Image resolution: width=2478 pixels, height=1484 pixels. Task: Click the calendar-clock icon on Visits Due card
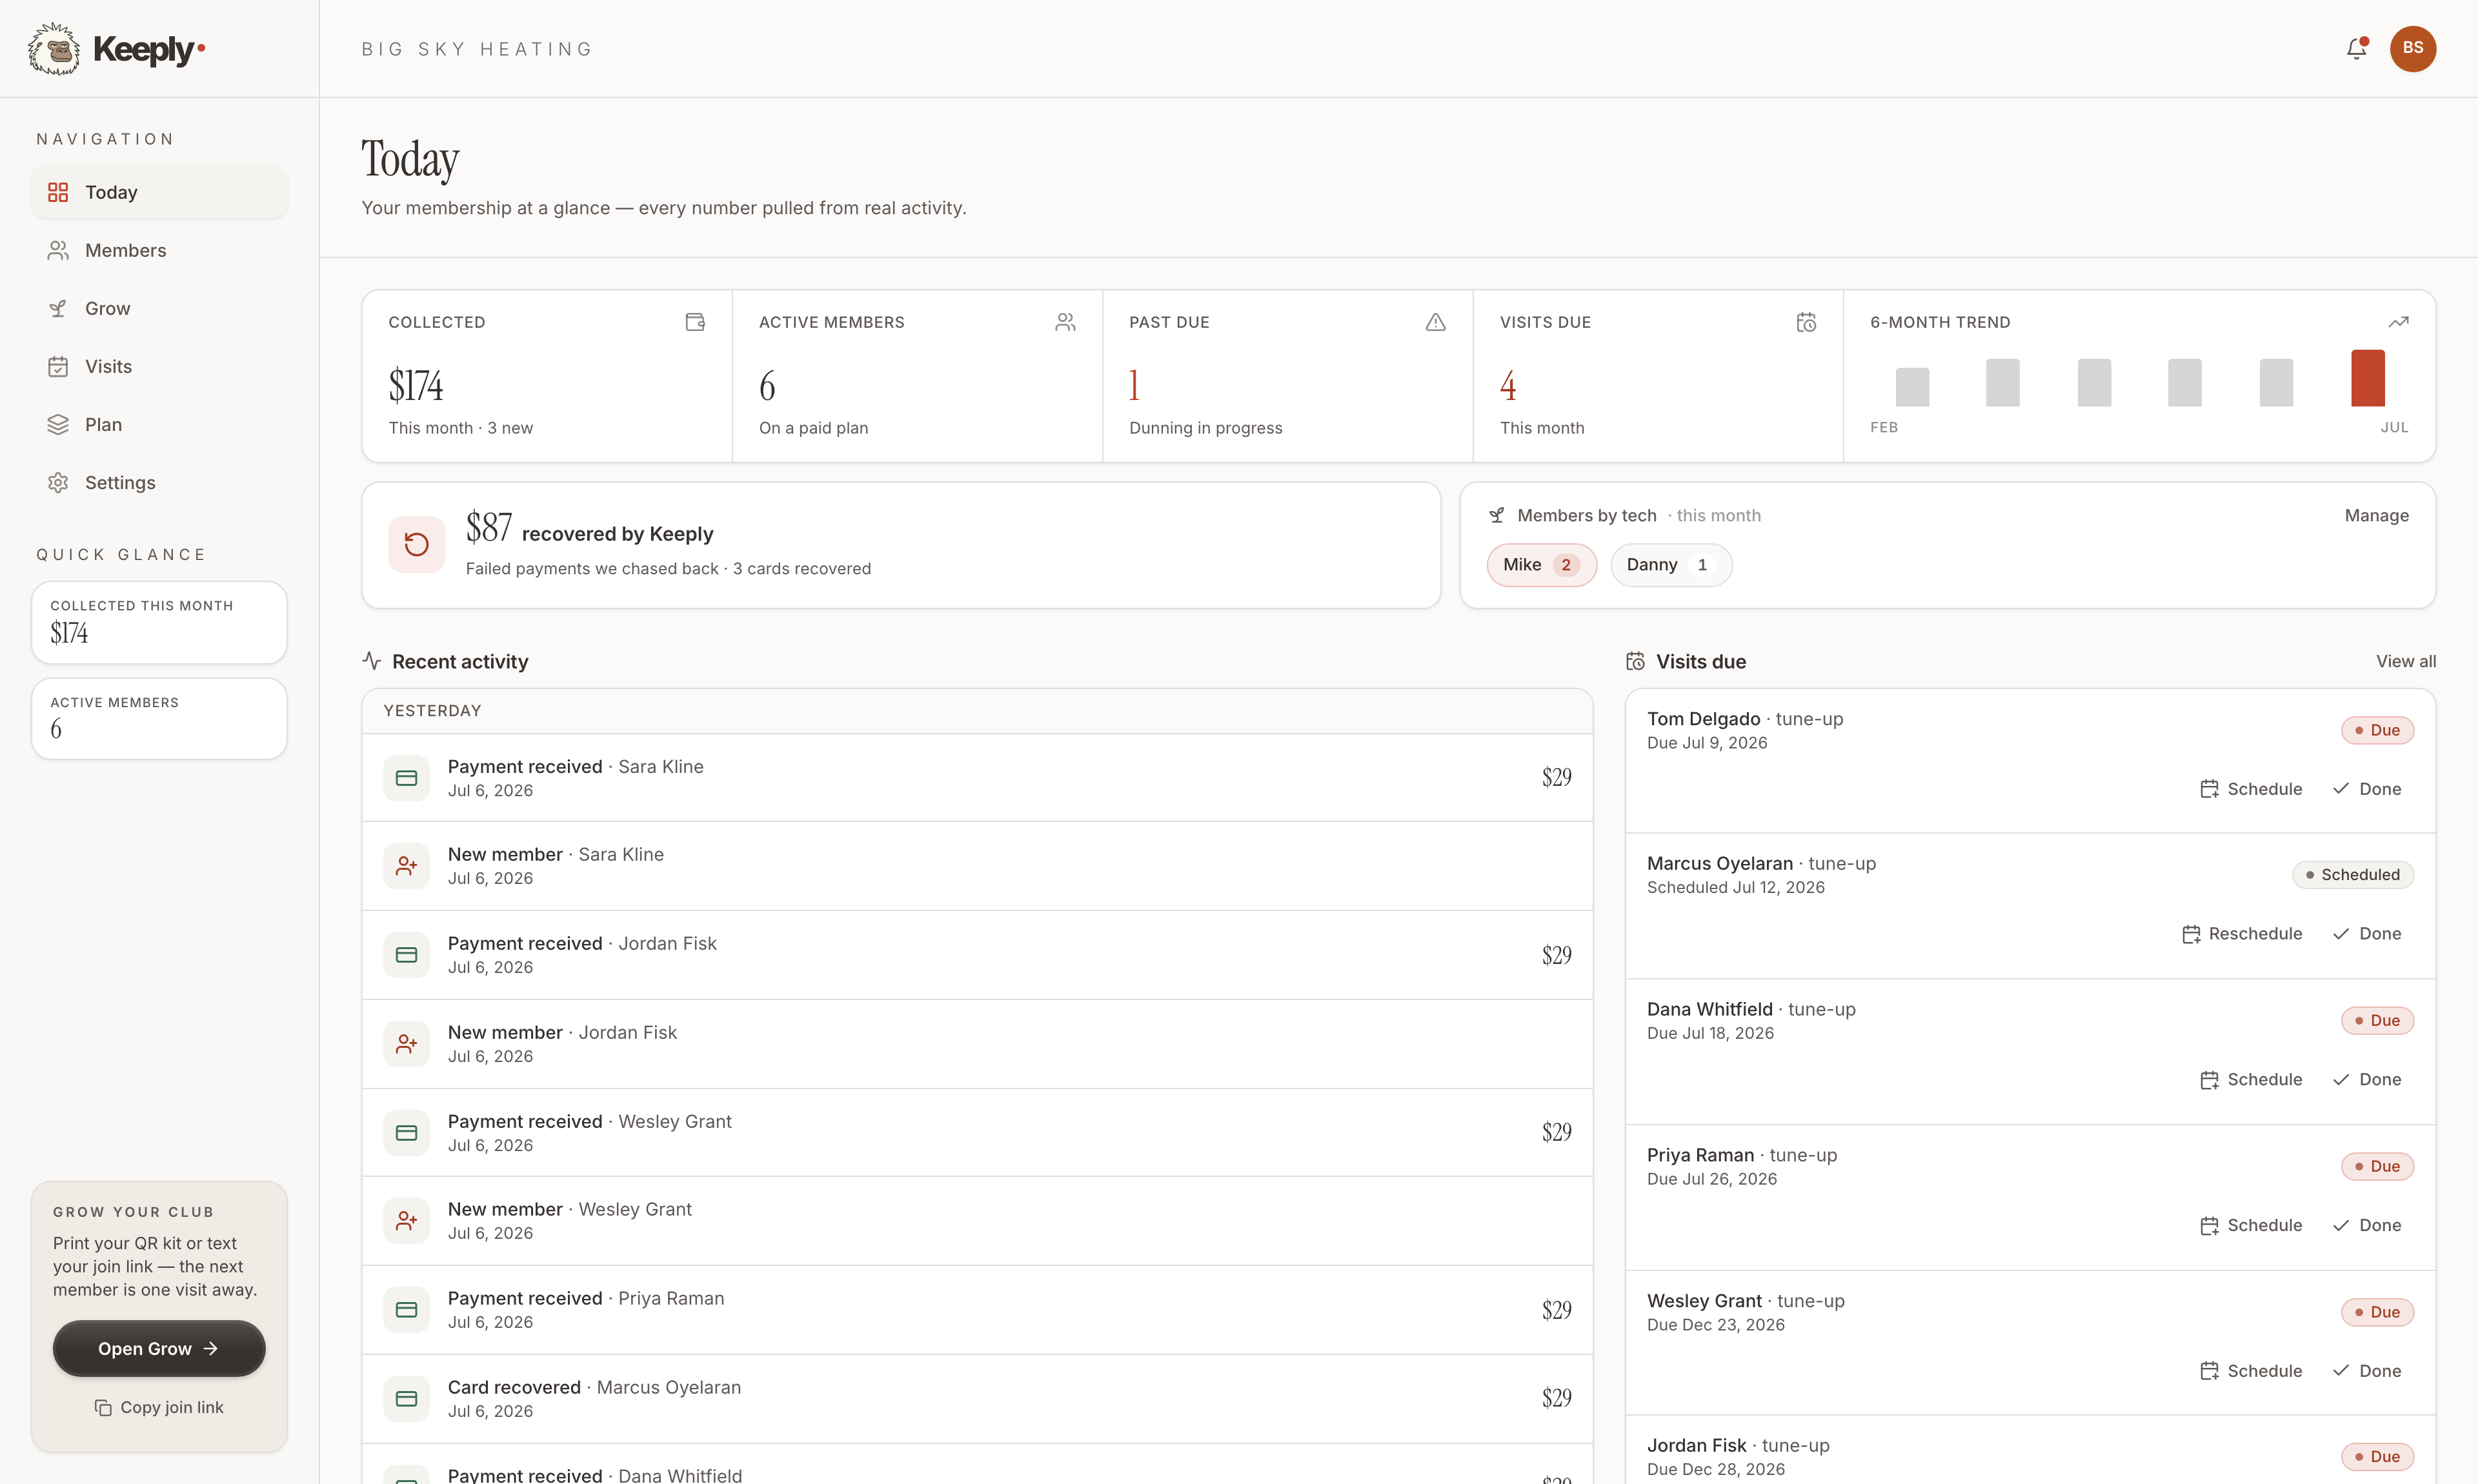[1806, 322]
